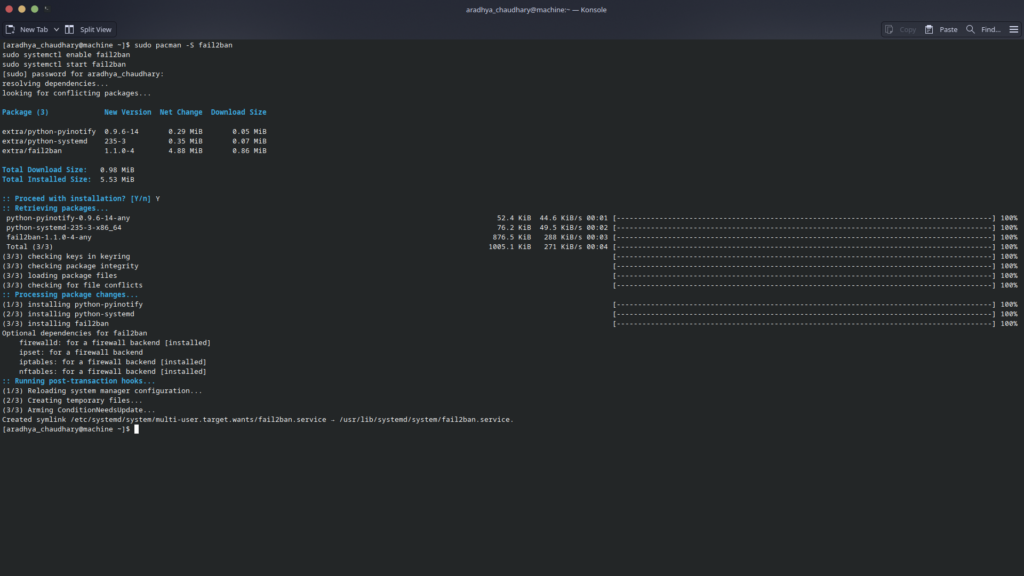The width and height of the screenshot is (1024, 576).
Task: Click progress bar of 'installing fail2ban' row
Action: 805,324
